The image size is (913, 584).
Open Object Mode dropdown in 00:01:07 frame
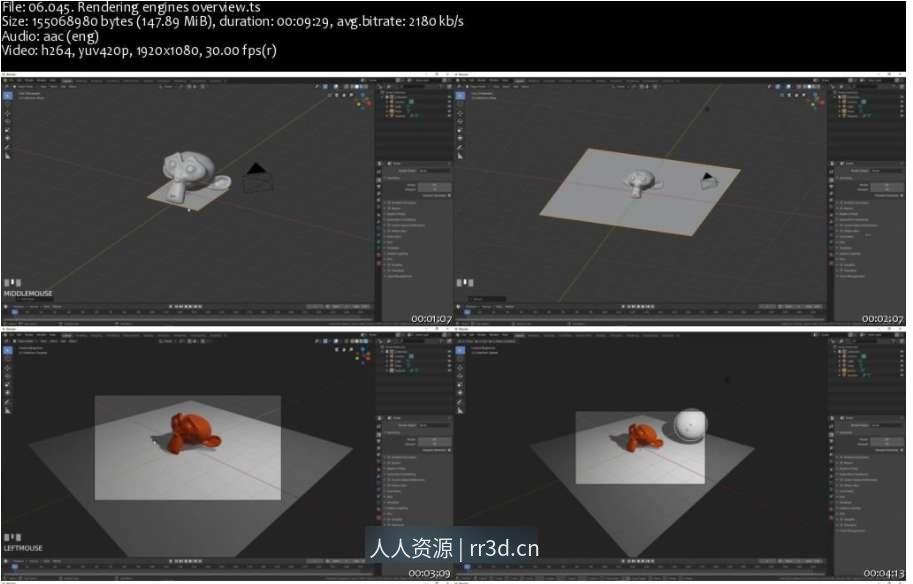tap(26, 86)
